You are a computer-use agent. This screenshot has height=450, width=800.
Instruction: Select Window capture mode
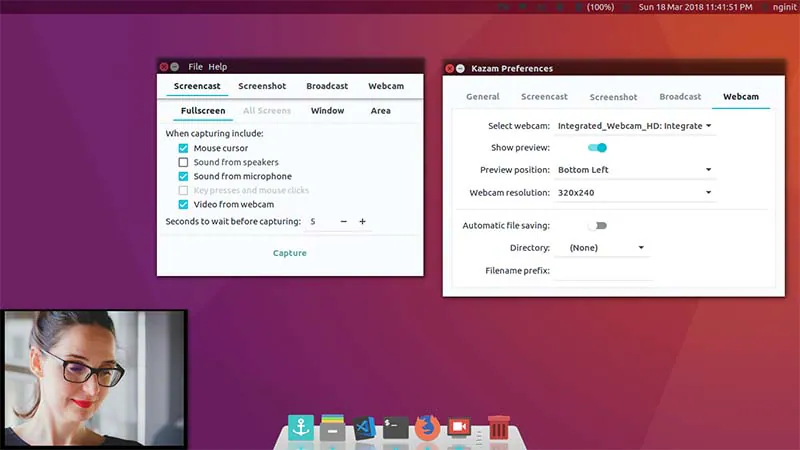(327, 111)
